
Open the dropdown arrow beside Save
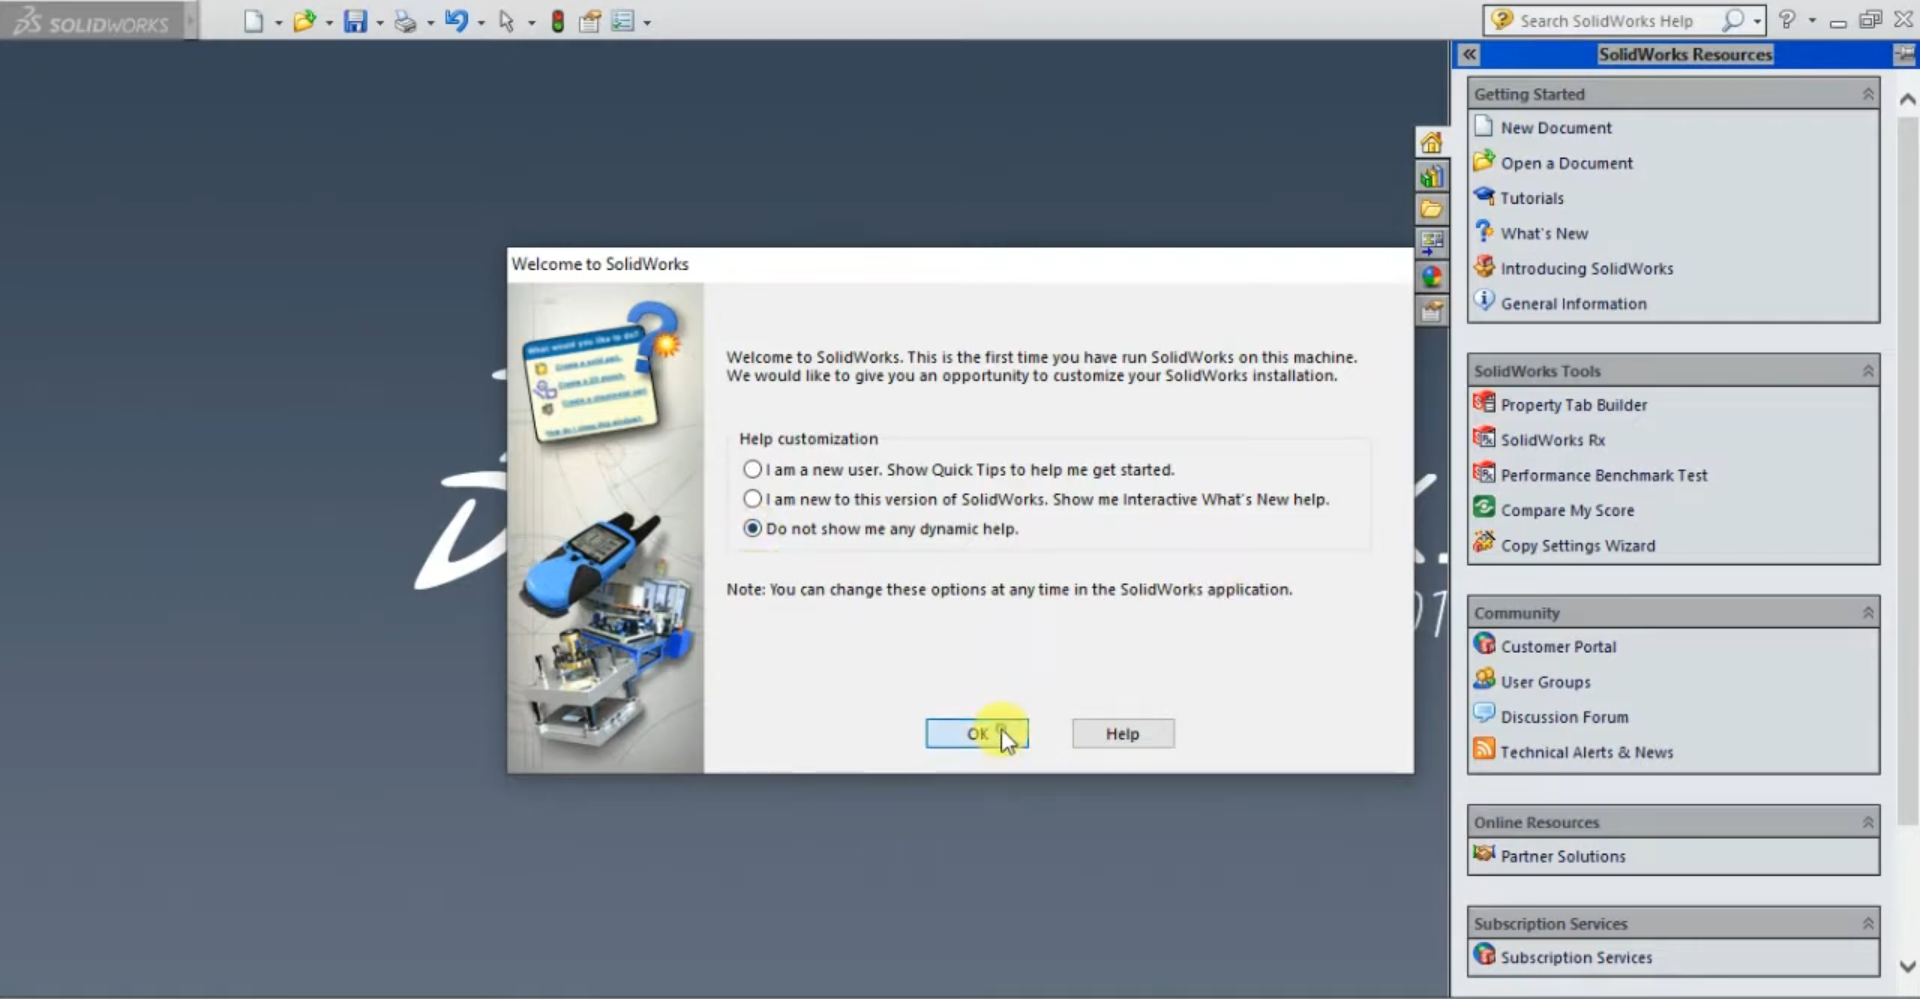pyautogui.click(x=380, y=22)
